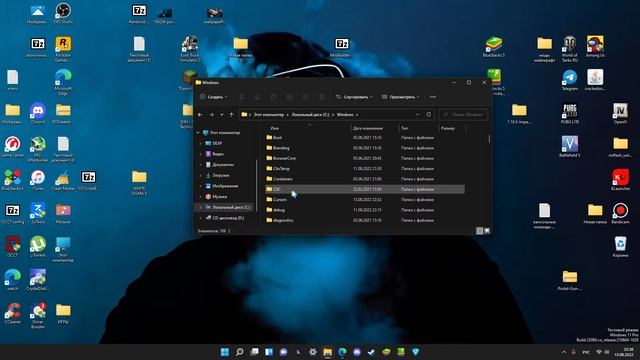Click Локальный диск (C:) breadcrumb segment
The image size is (640, 360).
click(x=310, y=115)
